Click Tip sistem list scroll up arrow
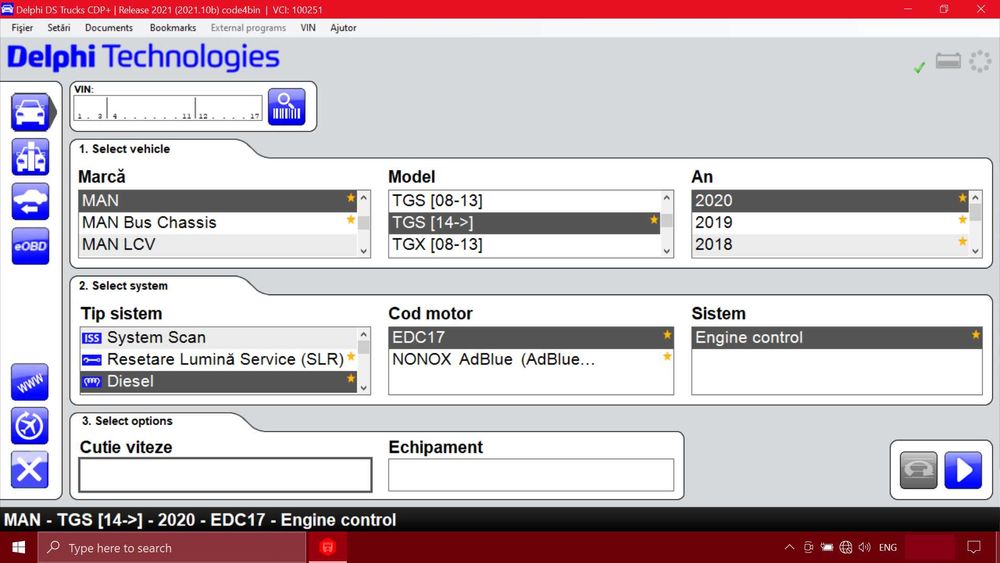Viewport: 1000px width, 563px height. point(364,334)
